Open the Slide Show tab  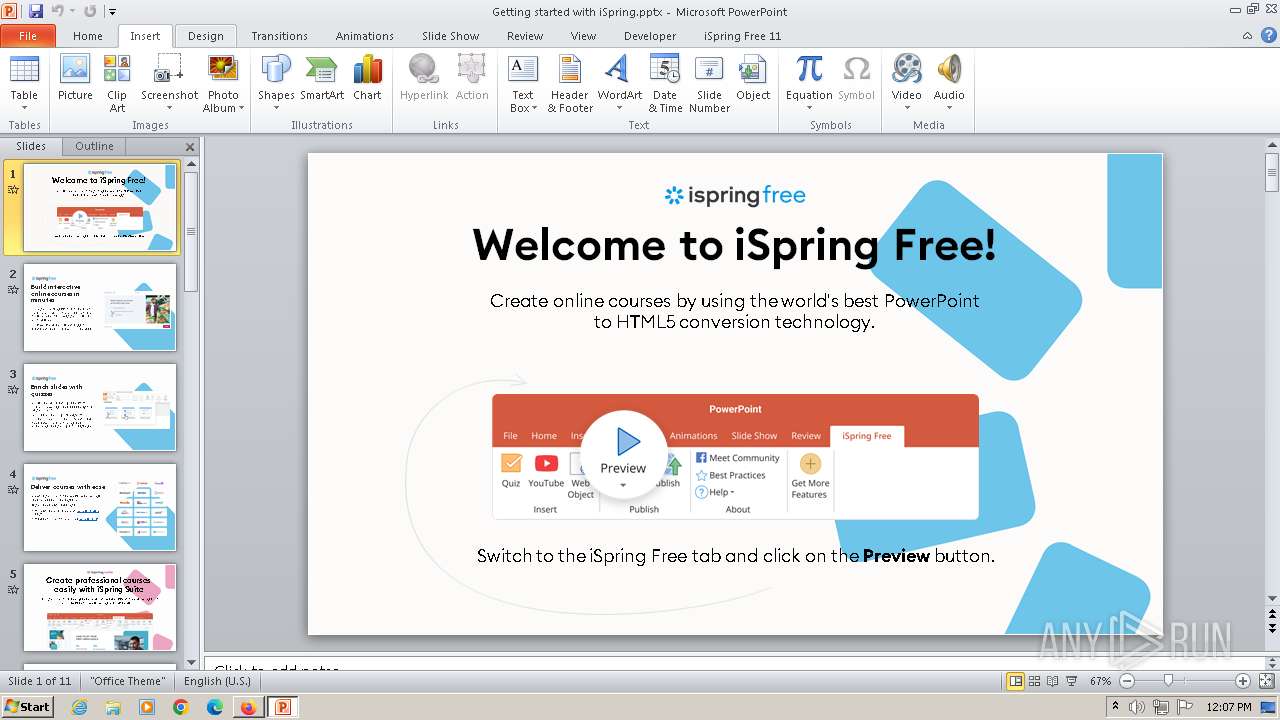pyautogui.click(x=450, y=35)
